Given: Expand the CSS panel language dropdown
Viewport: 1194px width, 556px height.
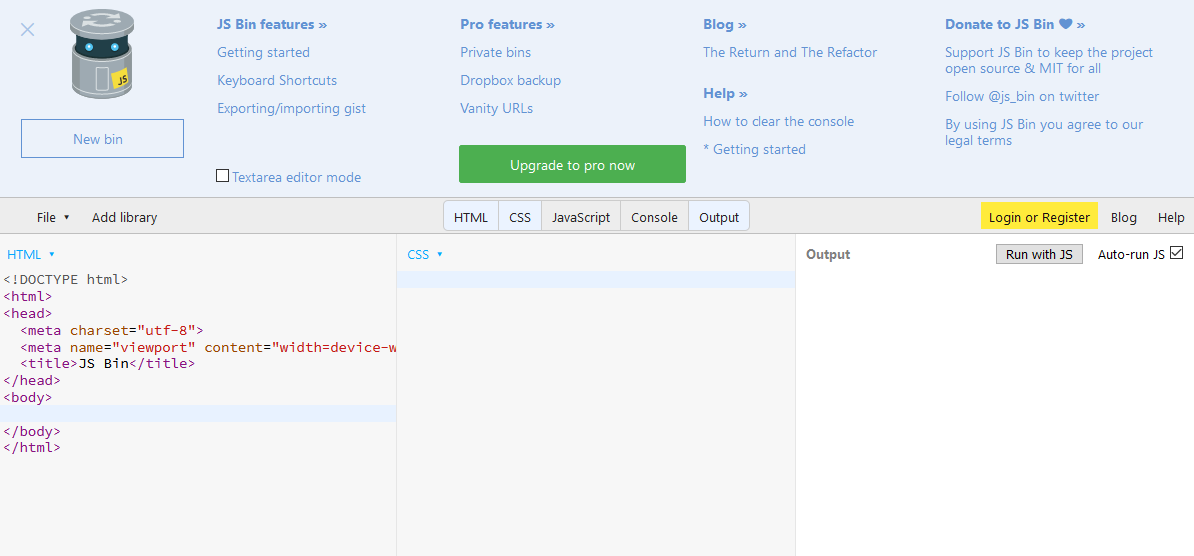Looking at the screenshot, I should click(424, 254).
